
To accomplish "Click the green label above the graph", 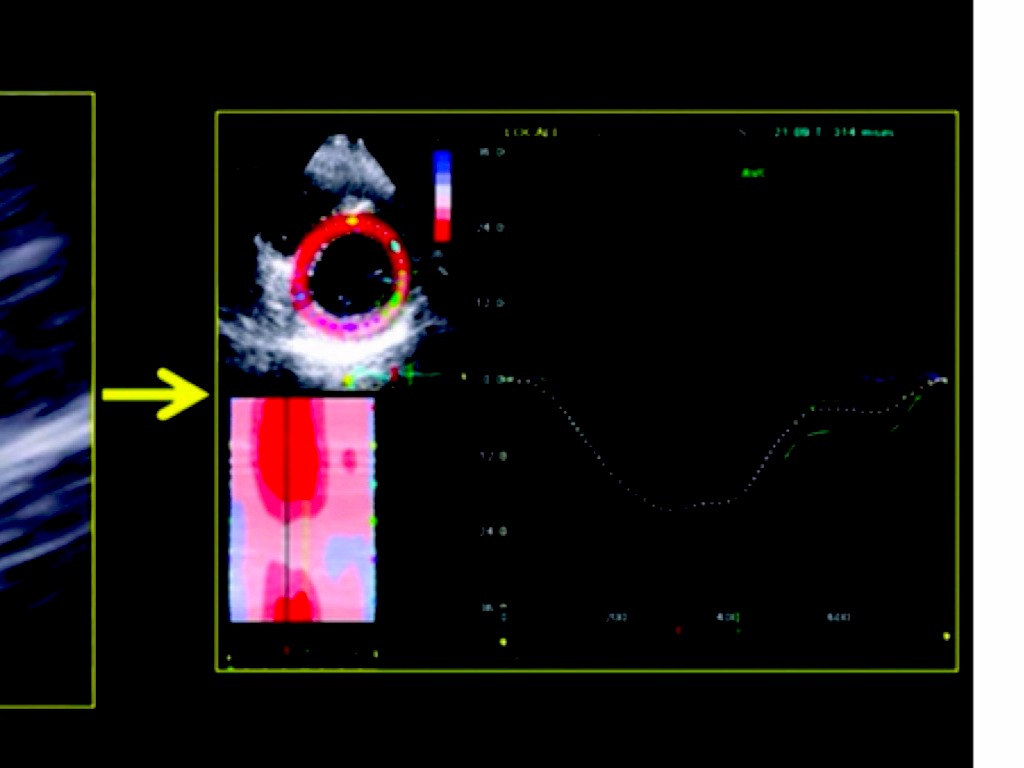I will 752,172.
